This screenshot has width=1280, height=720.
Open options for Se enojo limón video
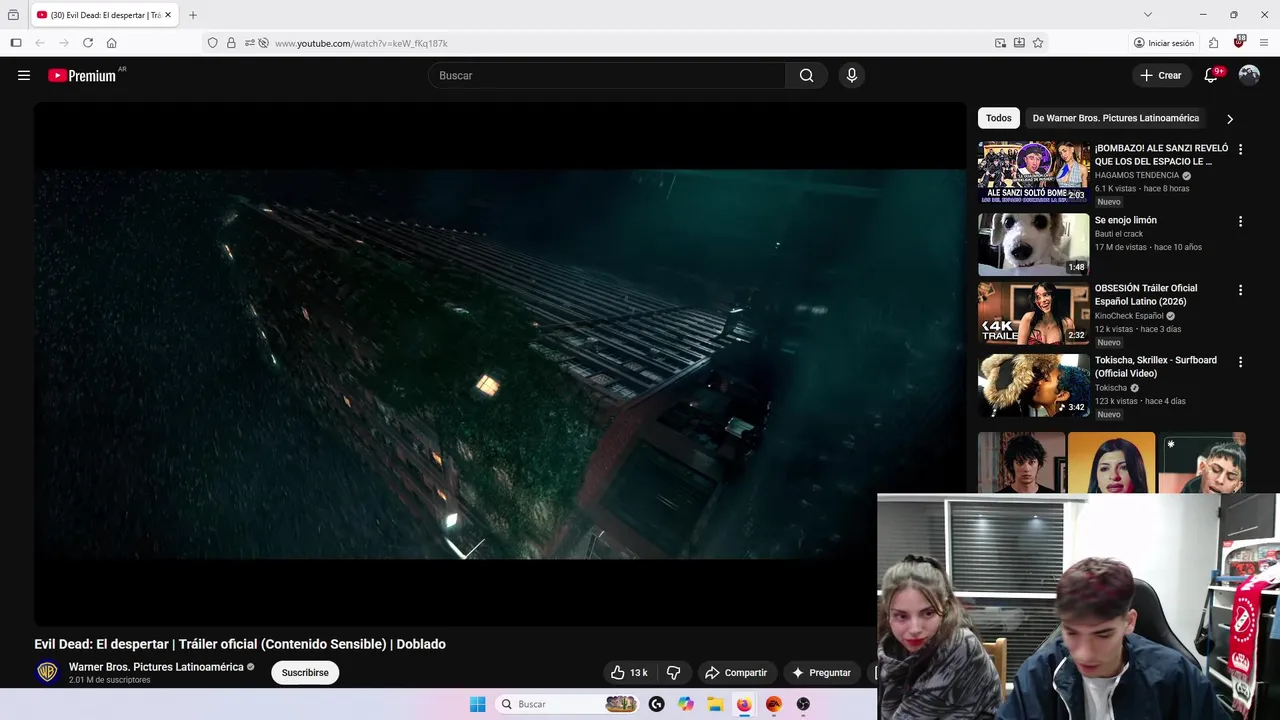1241,221
